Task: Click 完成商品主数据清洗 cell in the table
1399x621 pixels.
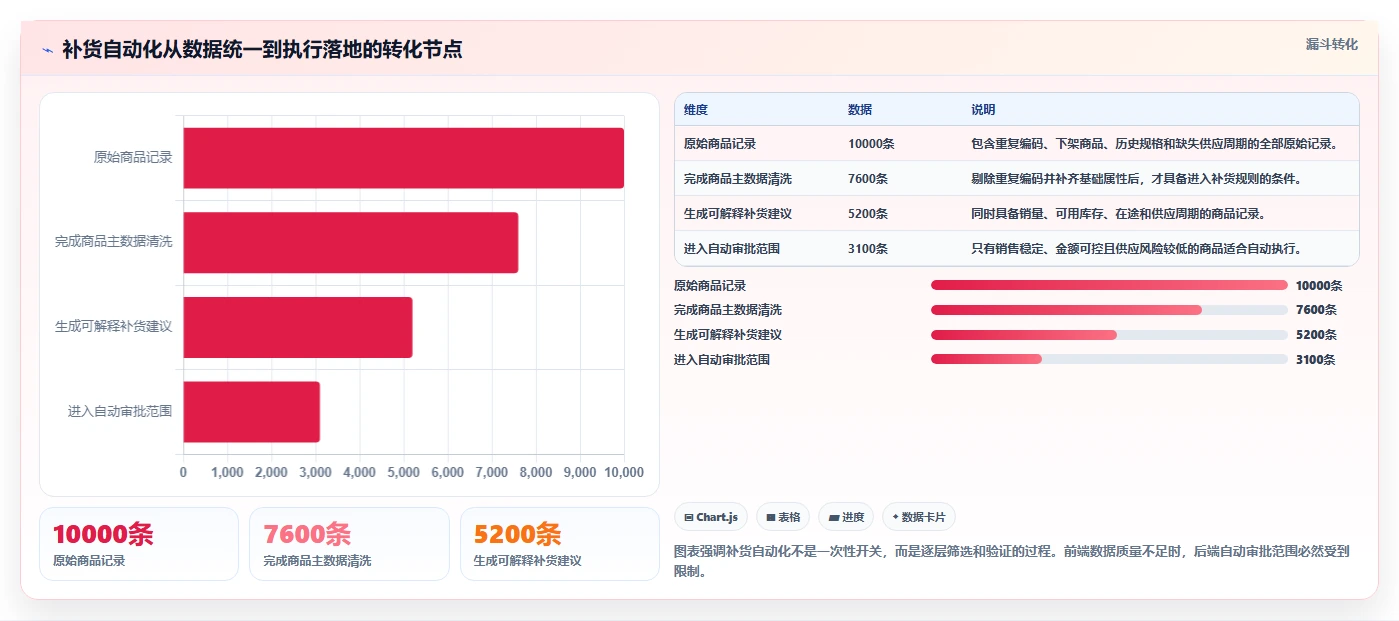Action: (738, 178)
